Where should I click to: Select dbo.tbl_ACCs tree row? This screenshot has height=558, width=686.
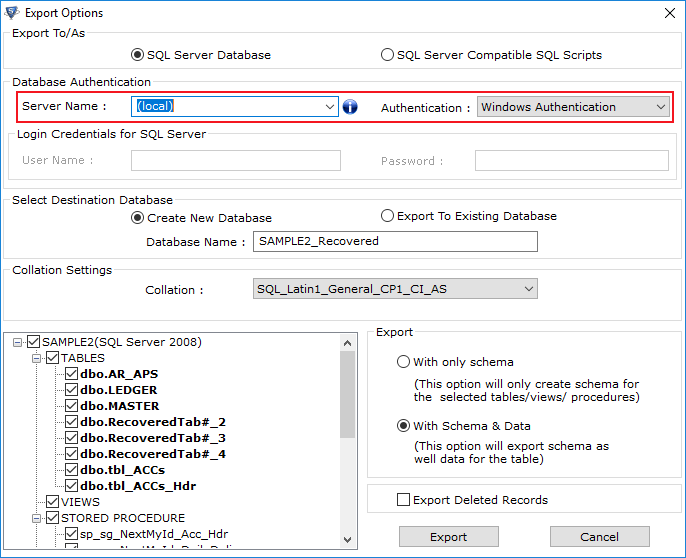(x=122, y=470)
